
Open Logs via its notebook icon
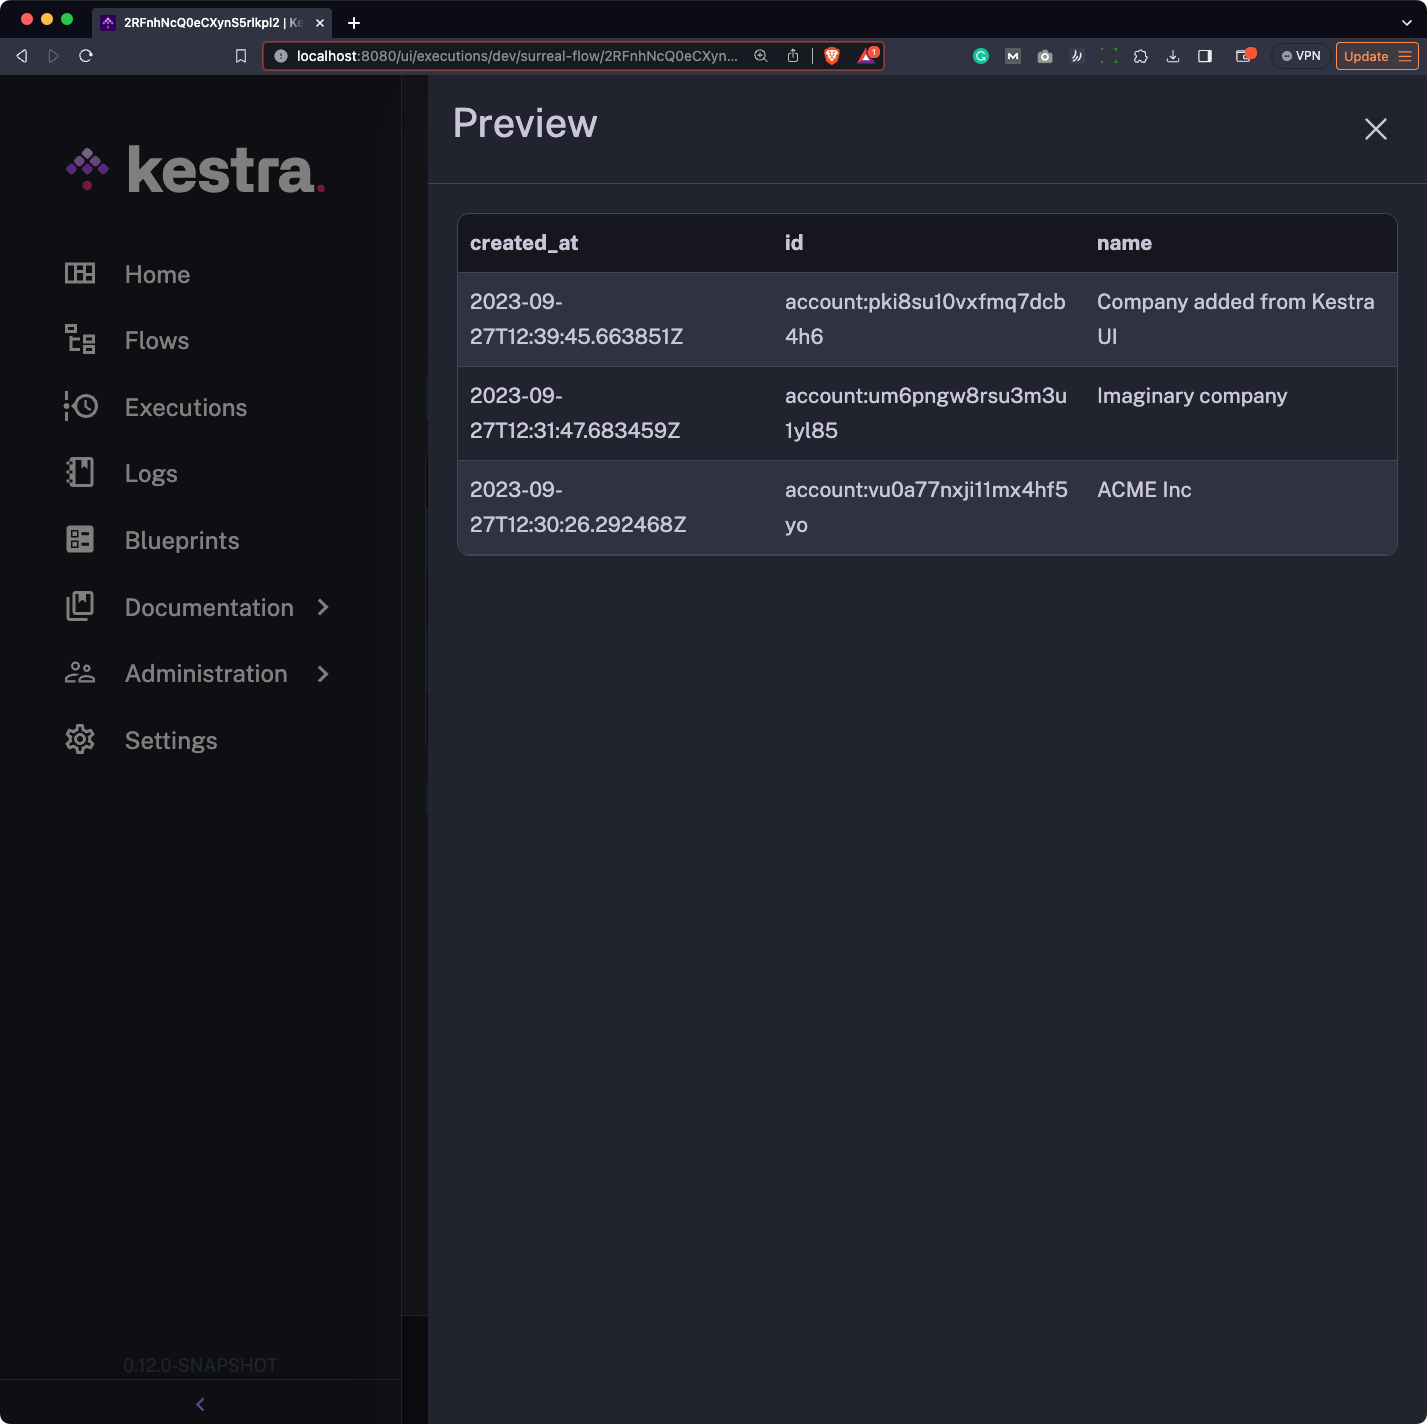tap(80, 473)
